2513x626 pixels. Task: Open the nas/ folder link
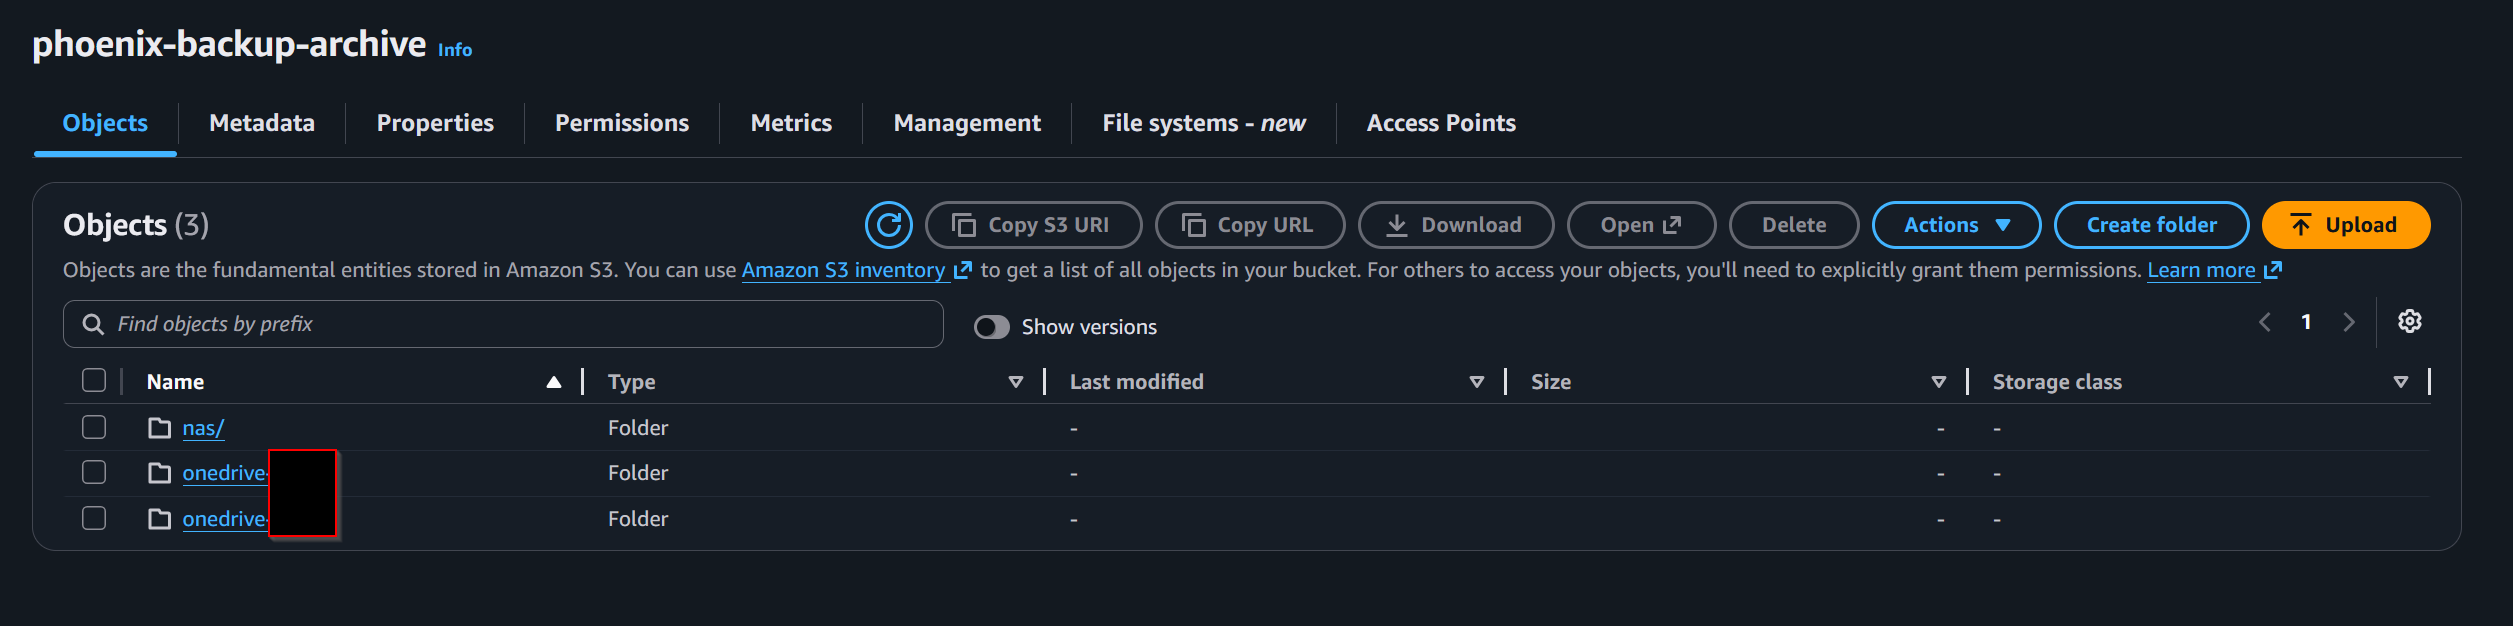(x=203, y=428)
